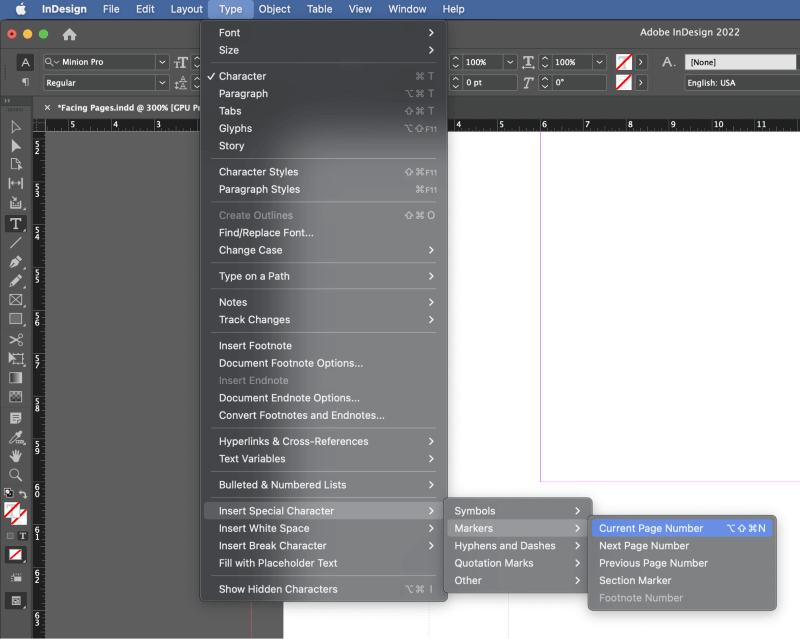This screenshot has height=639, width=800.
Task: Select the Type tool in toolbar
Action: (15, 224)
